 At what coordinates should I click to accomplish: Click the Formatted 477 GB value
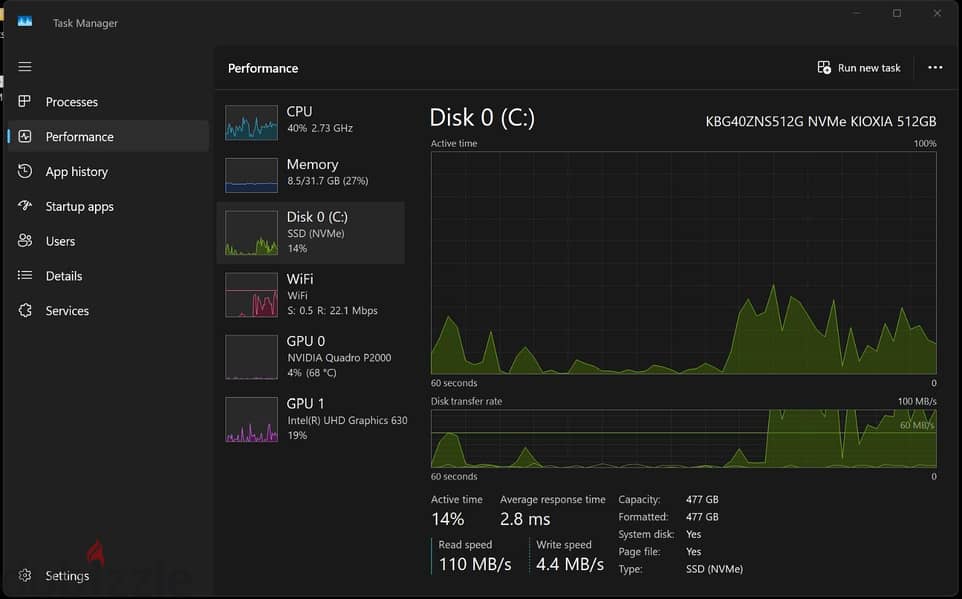[x=702, y=517]
